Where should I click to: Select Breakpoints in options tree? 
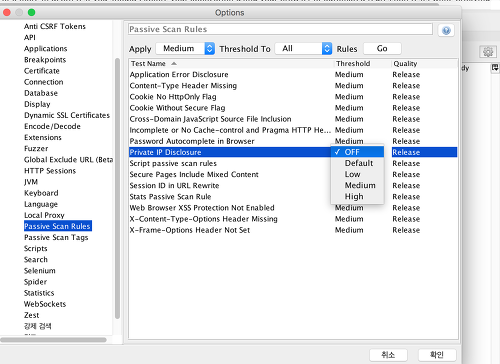(x=45, y=60)
